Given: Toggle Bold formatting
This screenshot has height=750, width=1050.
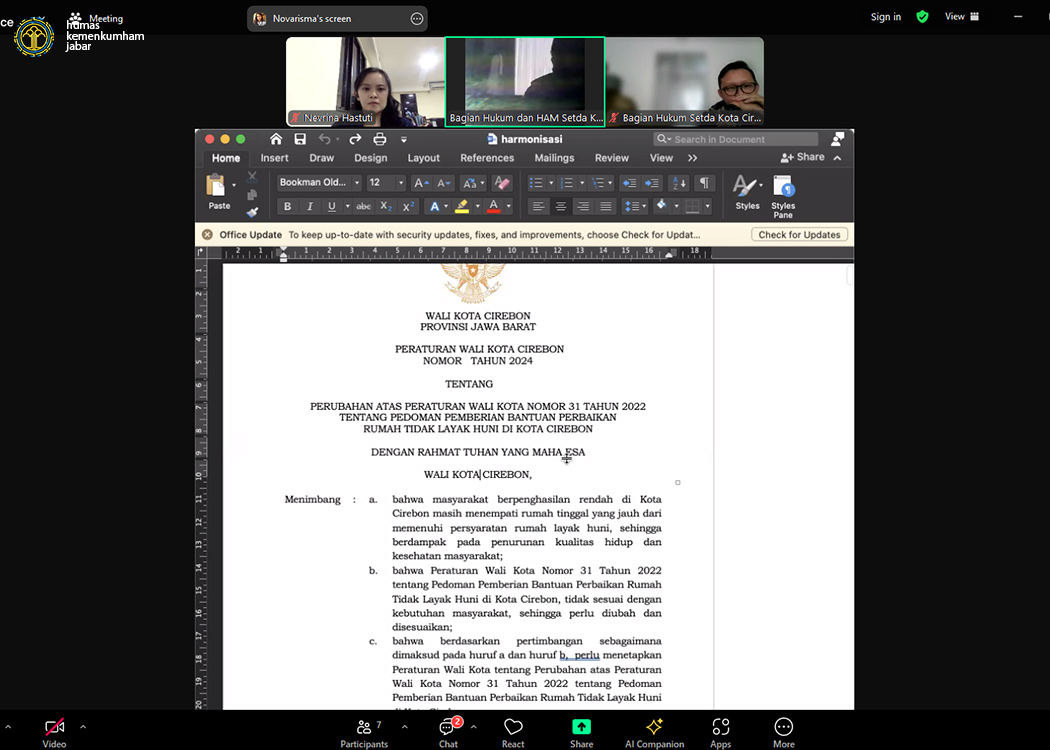Looking at the screenshot, I should 287,207.
